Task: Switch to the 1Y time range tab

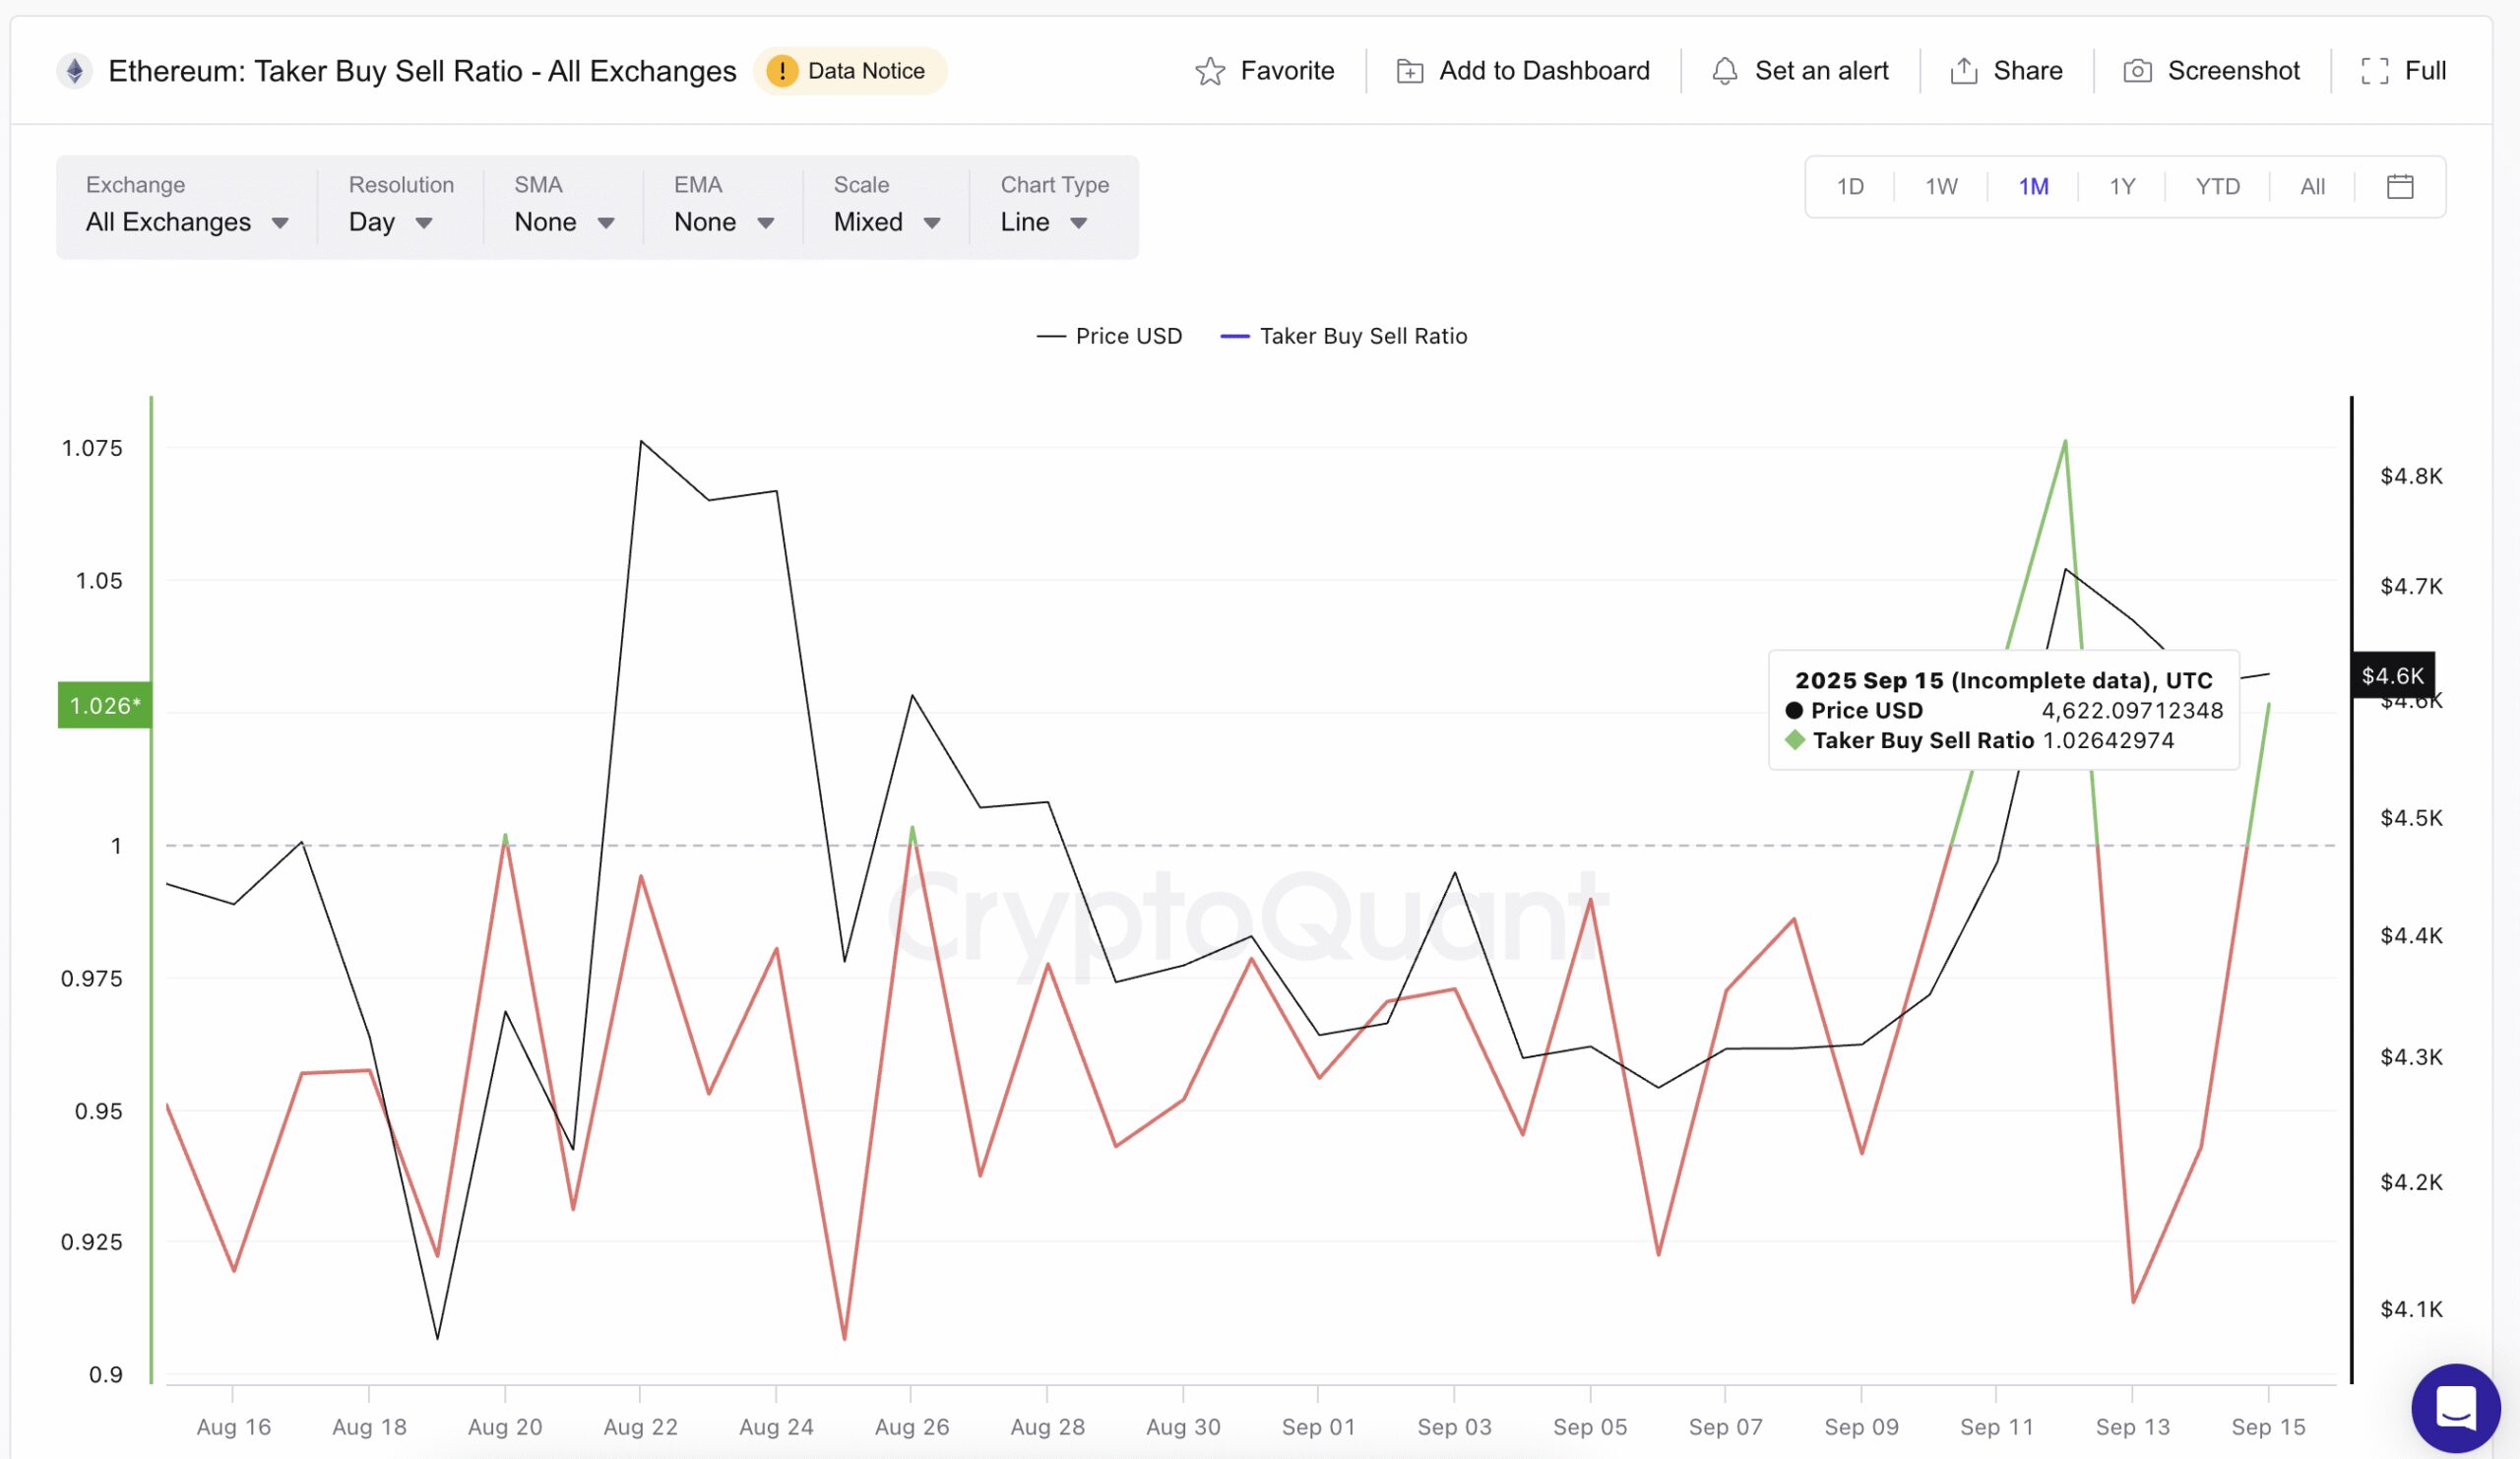Action: click(2124, 186)
